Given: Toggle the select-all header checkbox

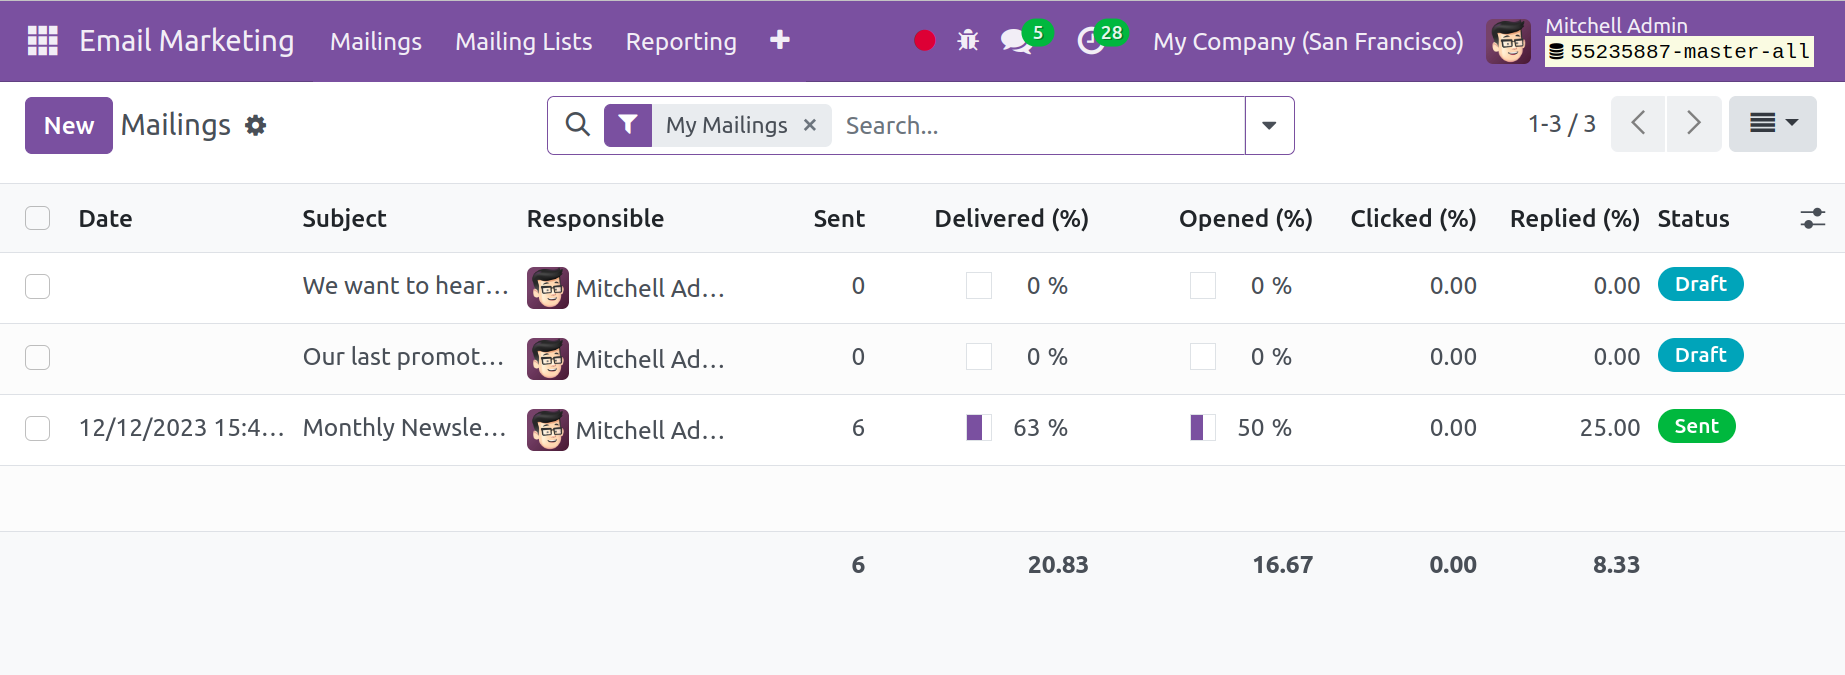Looking at the screenshot, I should point(38,219).
